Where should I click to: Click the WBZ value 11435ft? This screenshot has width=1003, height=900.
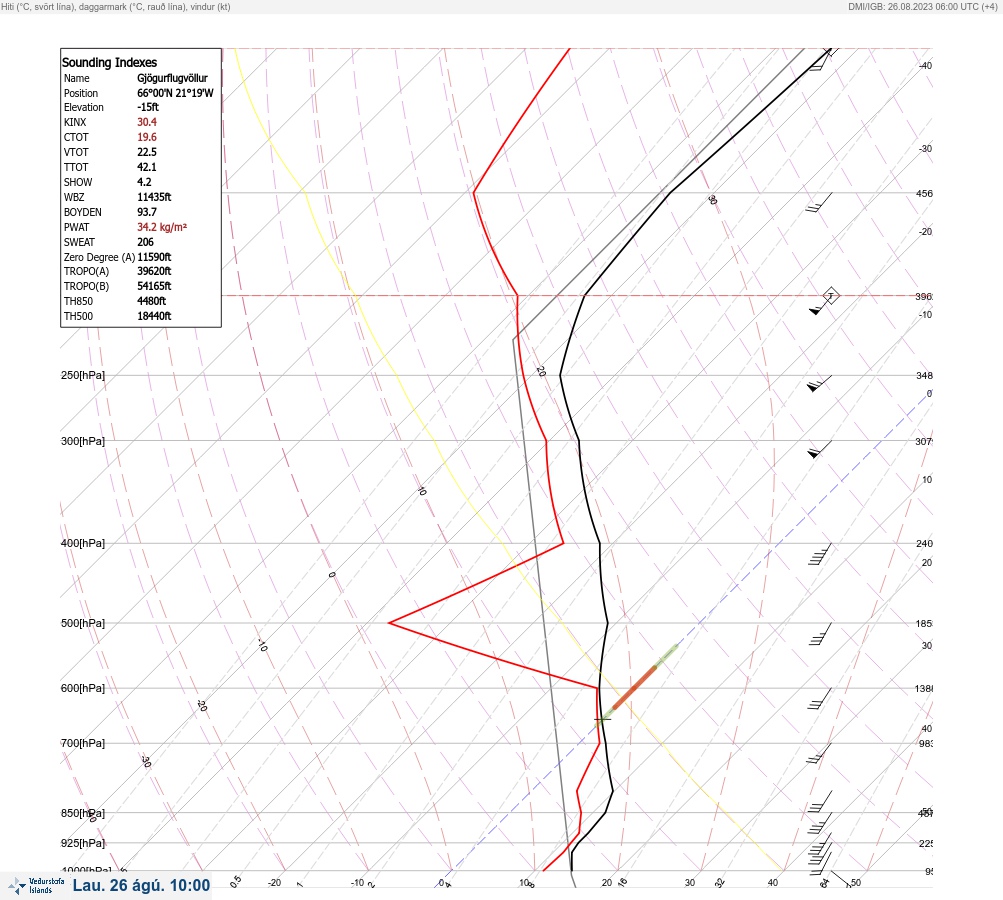click(154, 197)
